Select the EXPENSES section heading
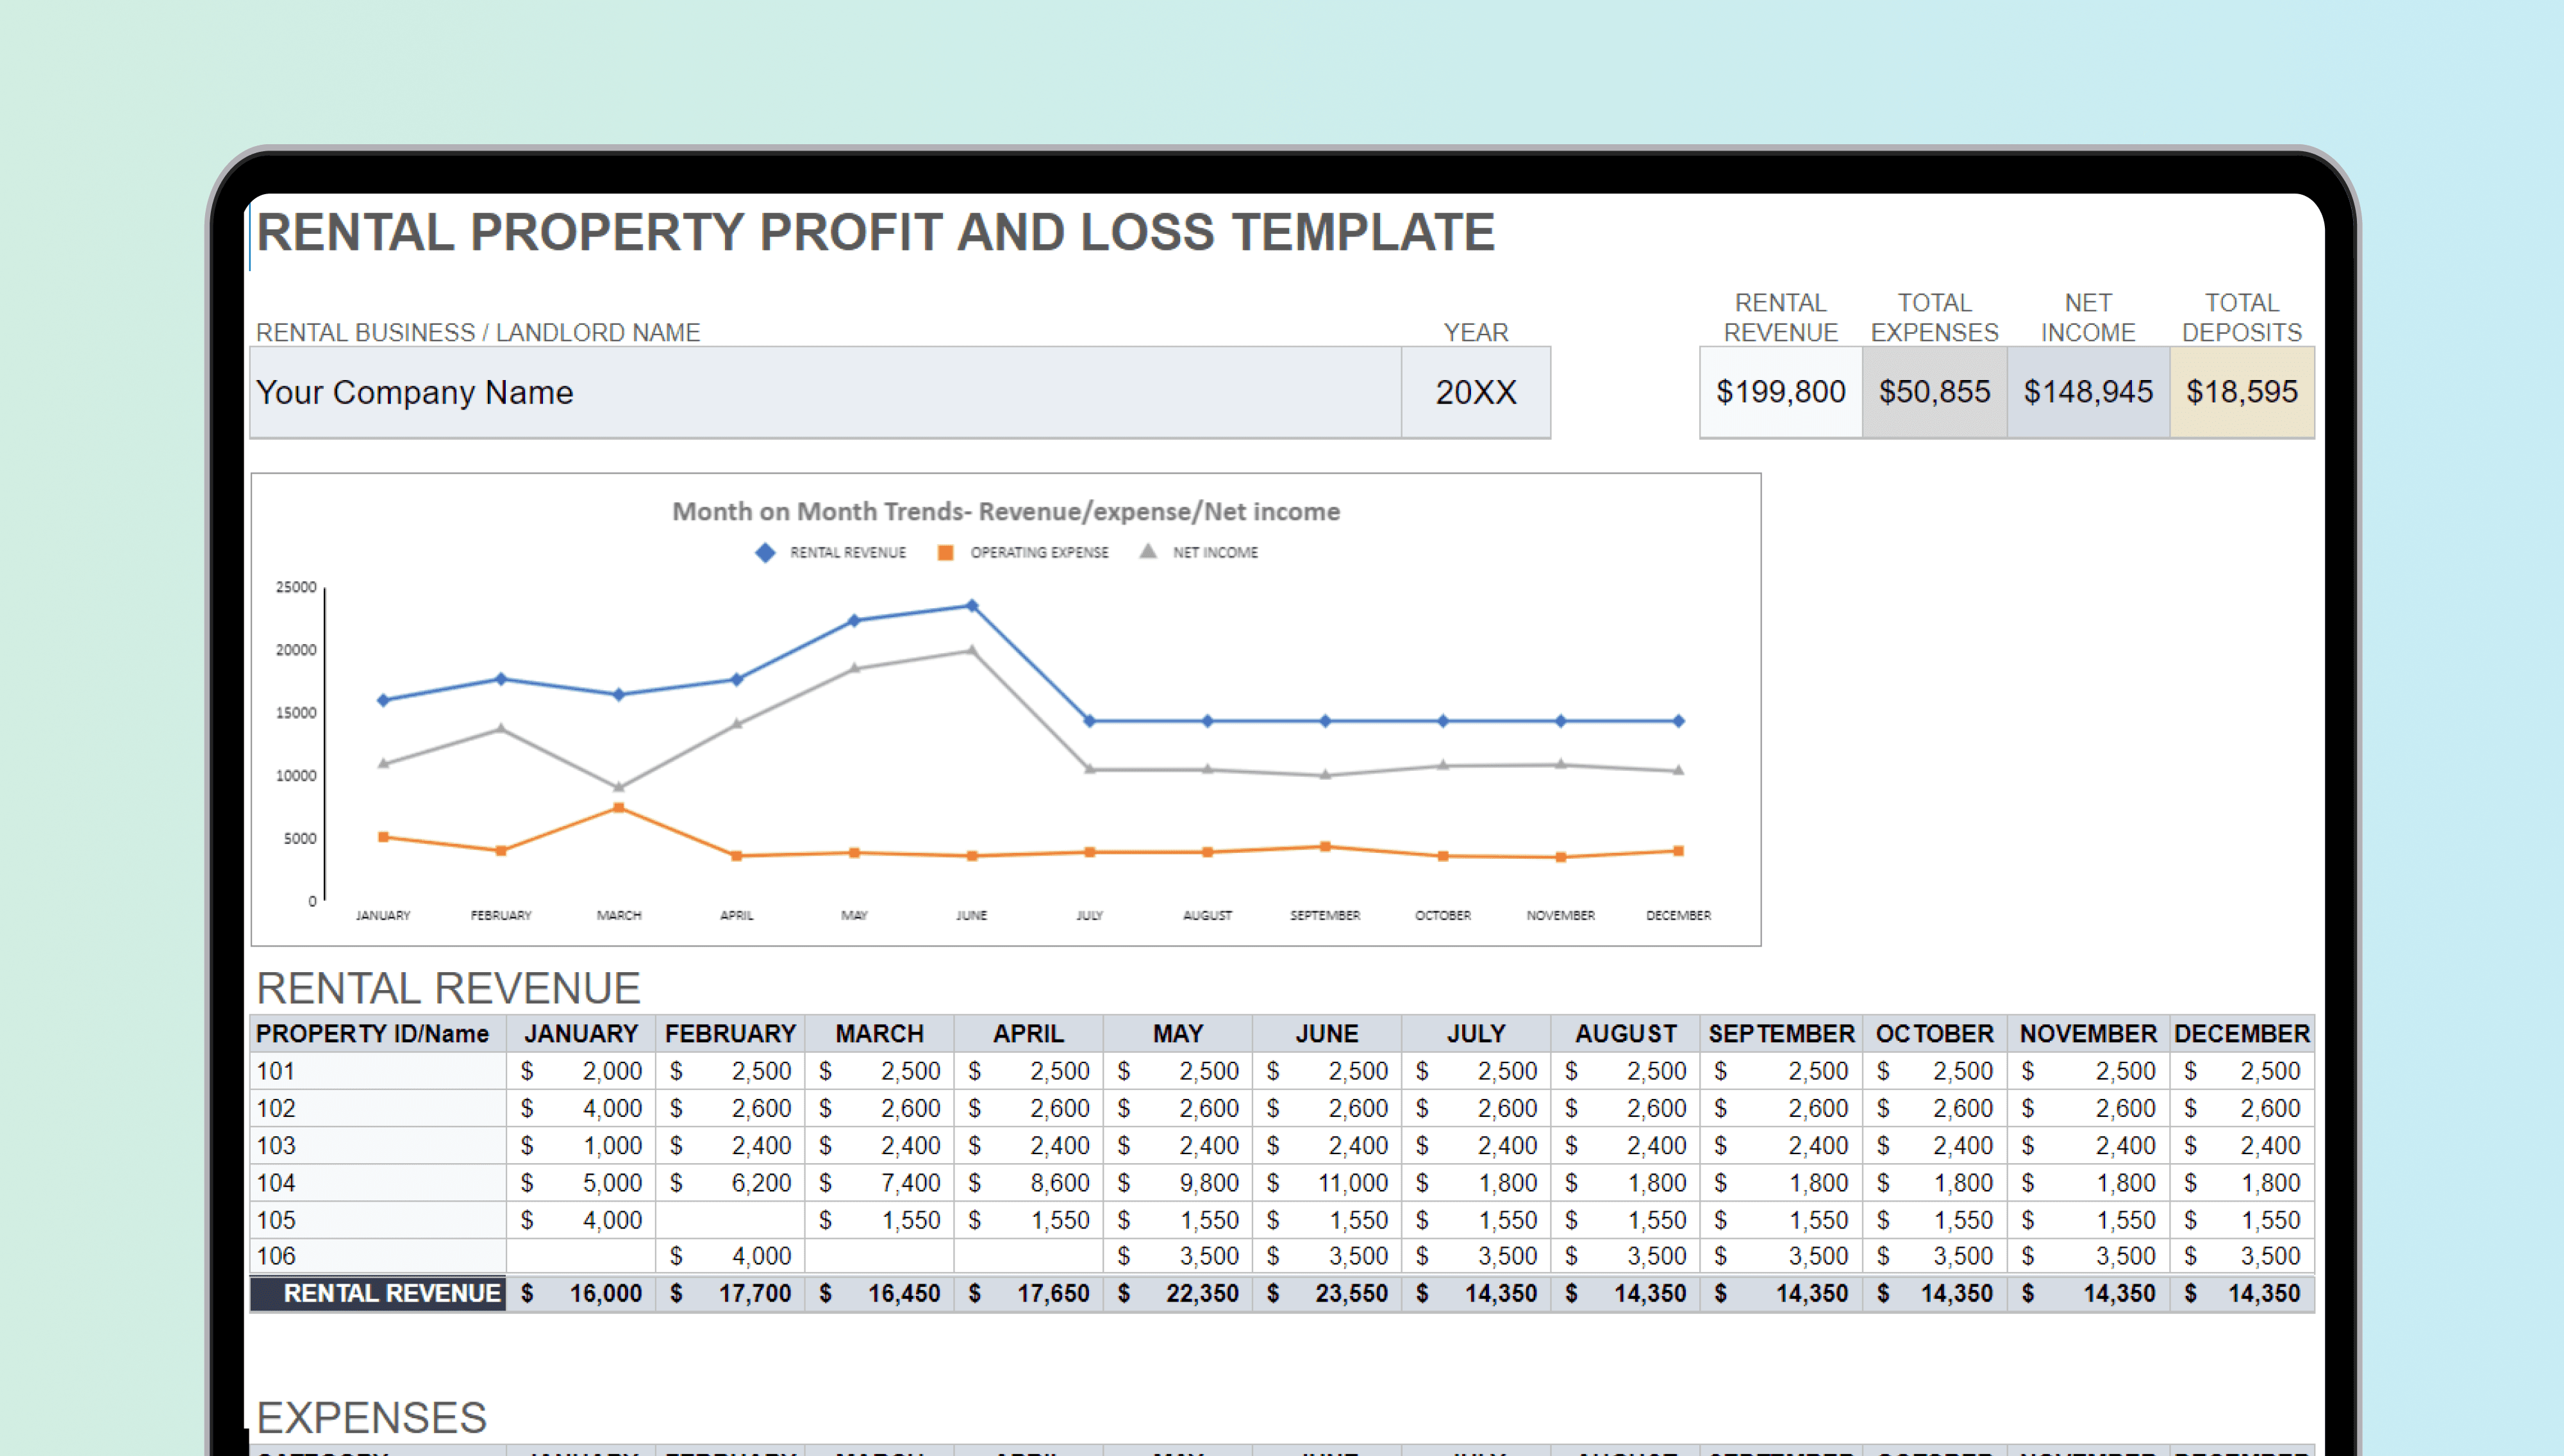 (x=371, y=1418)
